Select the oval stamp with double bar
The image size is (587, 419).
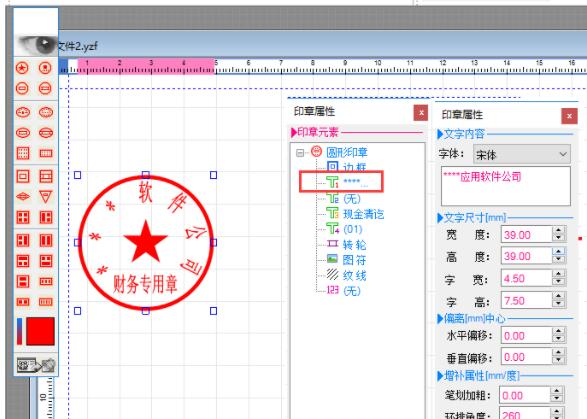[x=46, y=133]
